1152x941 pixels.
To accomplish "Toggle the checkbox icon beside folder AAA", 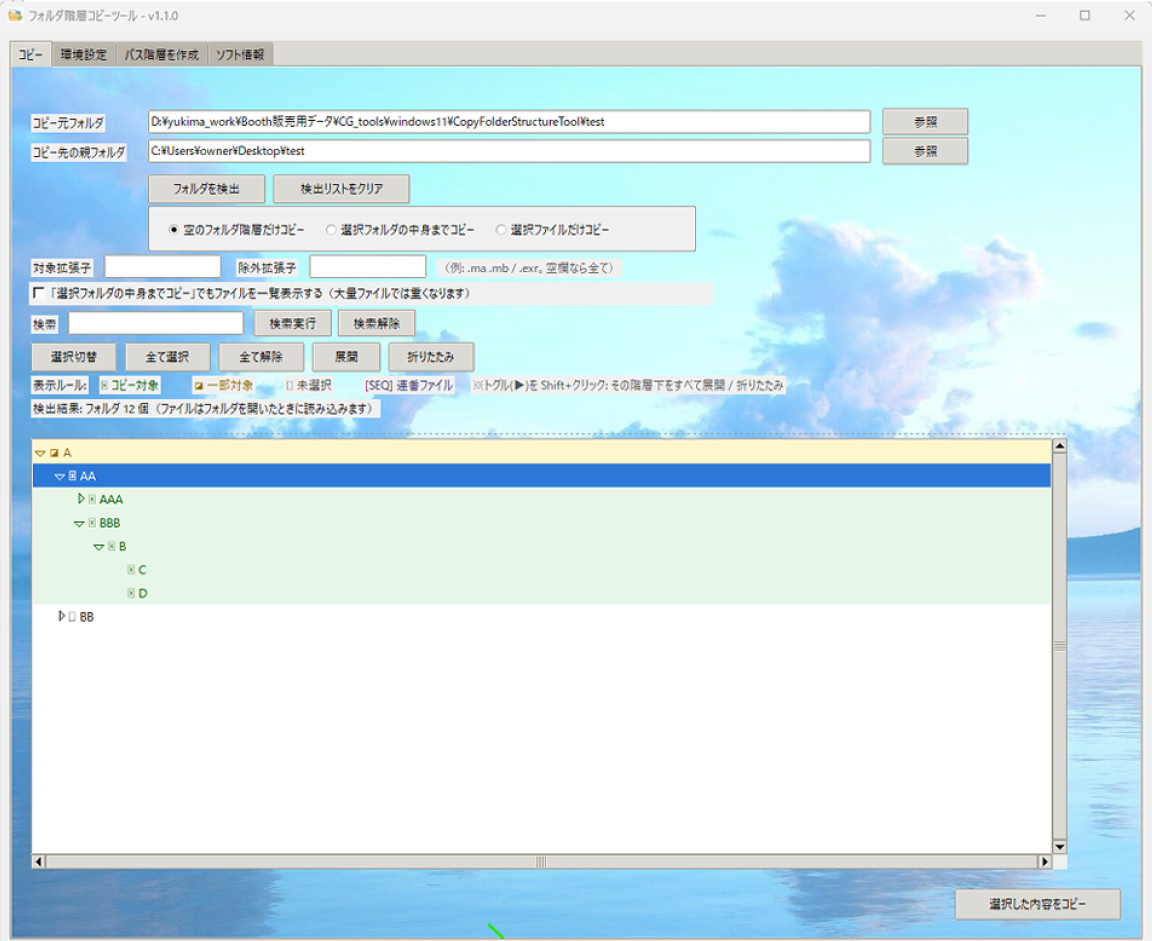I will click(92, 500).
